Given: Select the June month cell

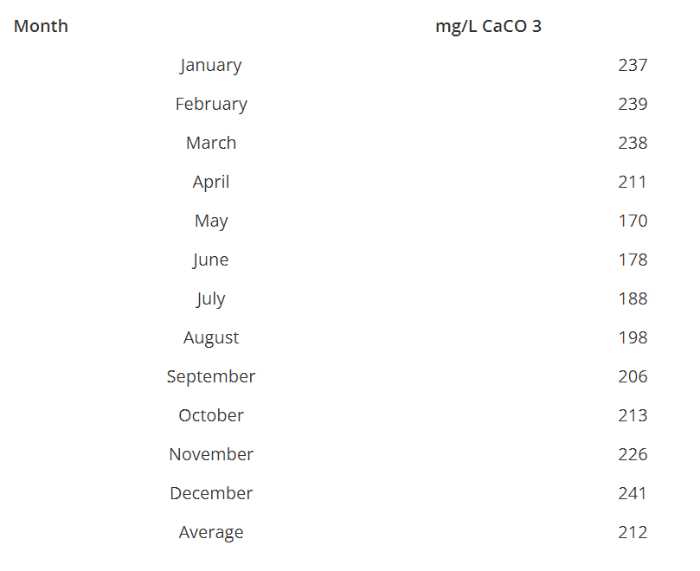Looking at the screenshot, I should [211, 260].
